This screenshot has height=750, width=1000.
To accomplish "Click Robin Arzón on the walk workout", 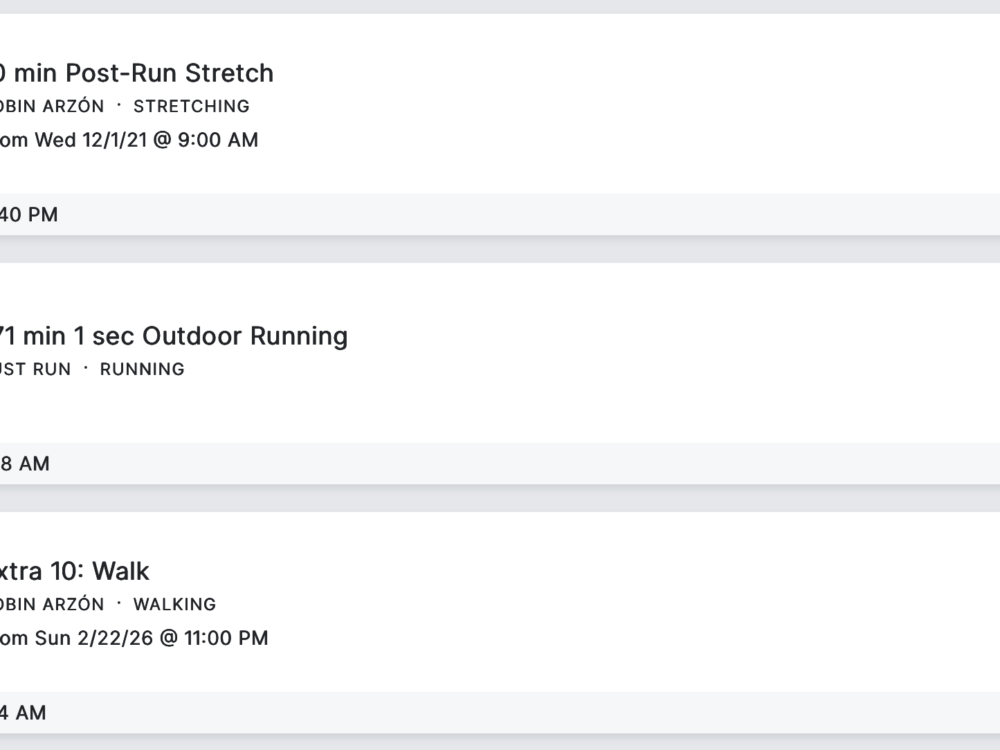I will [x=52, y=604].
